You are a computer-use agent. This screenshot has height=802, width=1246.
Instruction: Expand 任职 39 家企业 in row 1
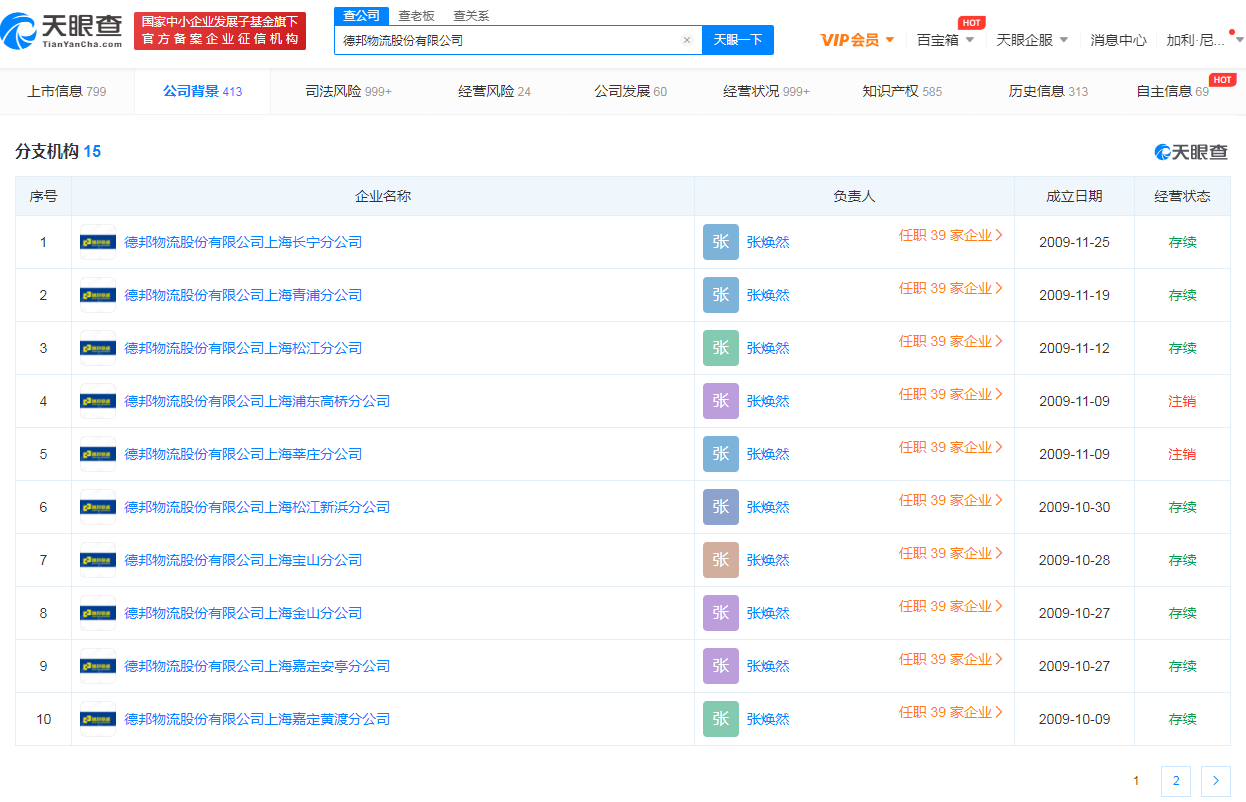click(950, 235)
